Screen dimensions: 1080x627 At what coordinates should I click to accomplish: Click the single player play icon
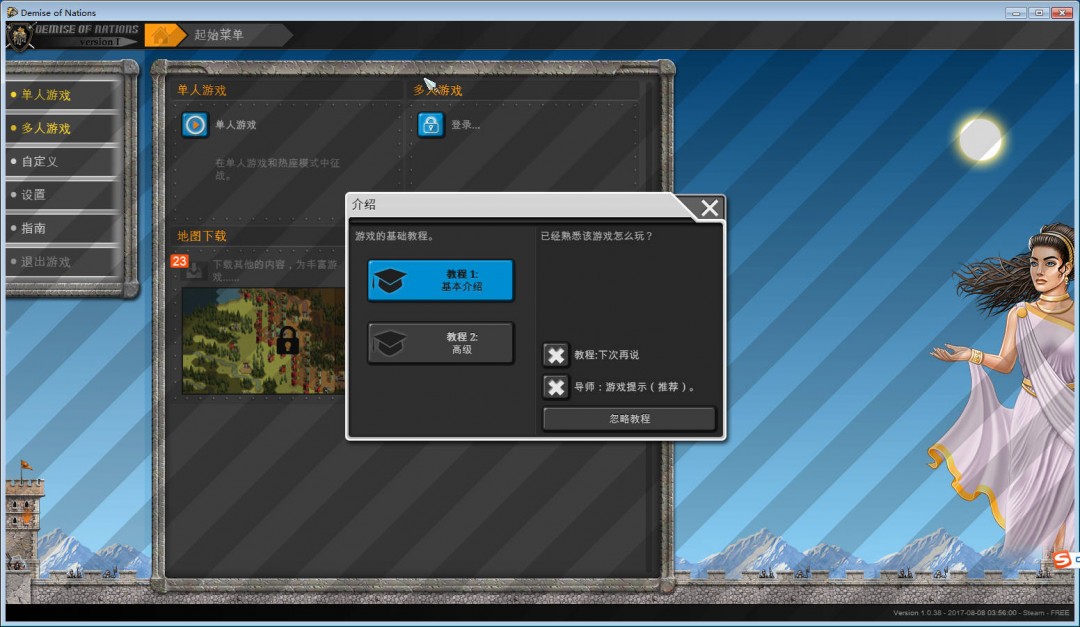click(195, 125)
